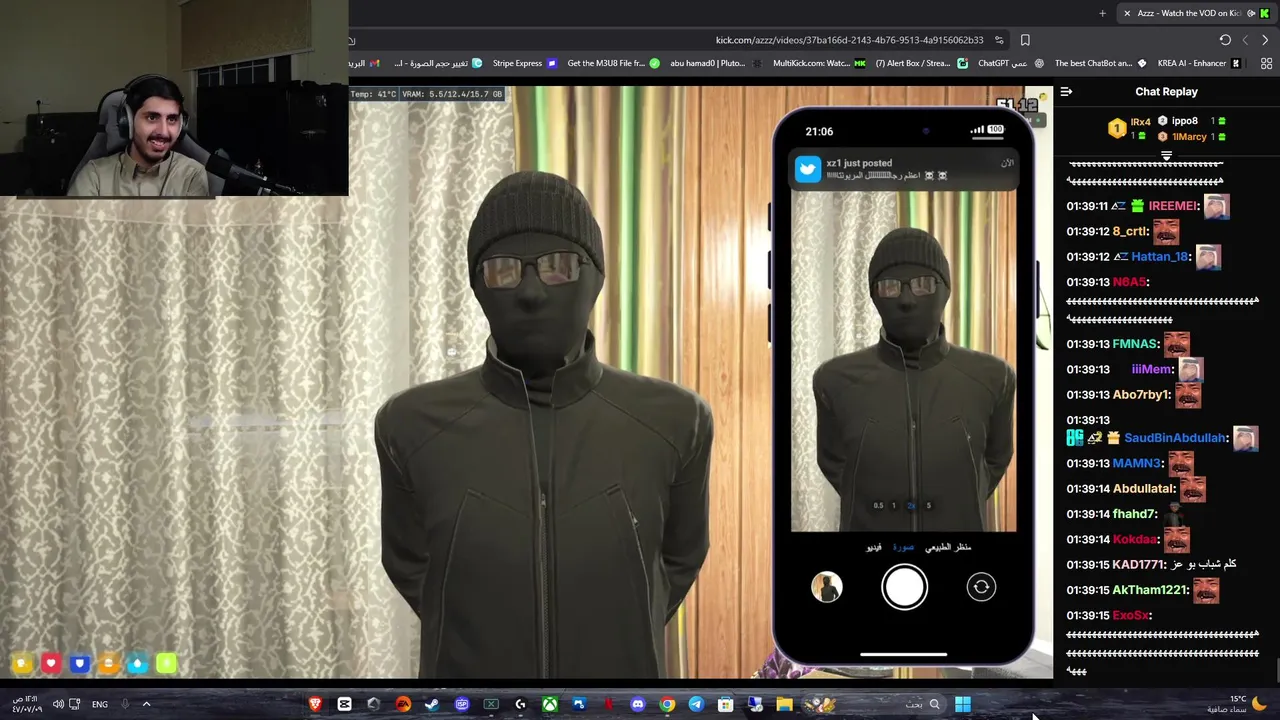
Task: Click the 1lMarcy gifter name
Action: click(x=1189, y=136)
